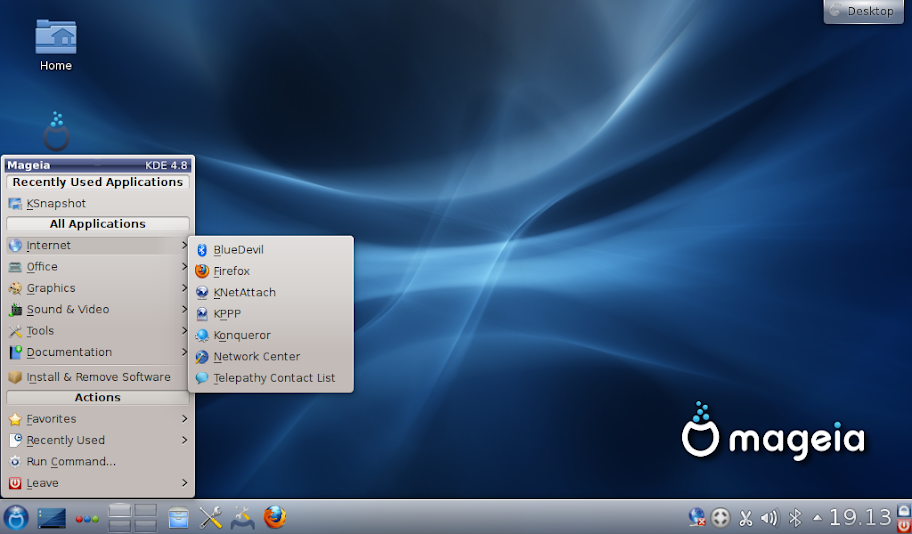
Task: Click the red power leave icon in the panel
Action: pos(903,525)
